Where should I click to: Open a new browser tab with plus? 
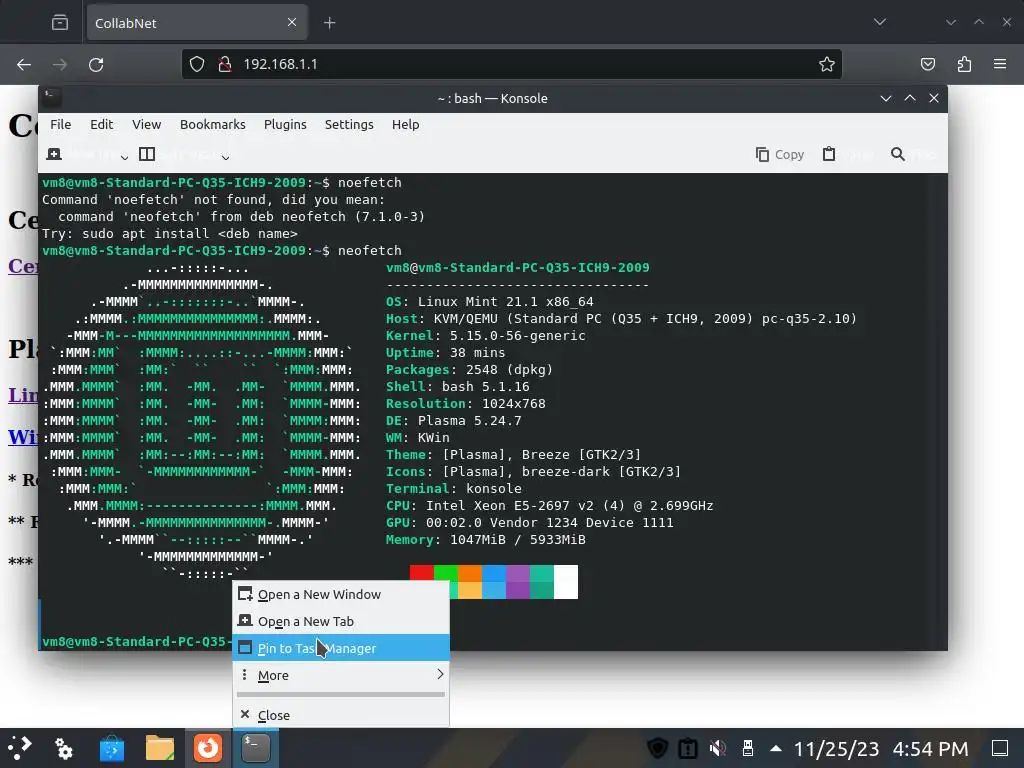[330, 23]
